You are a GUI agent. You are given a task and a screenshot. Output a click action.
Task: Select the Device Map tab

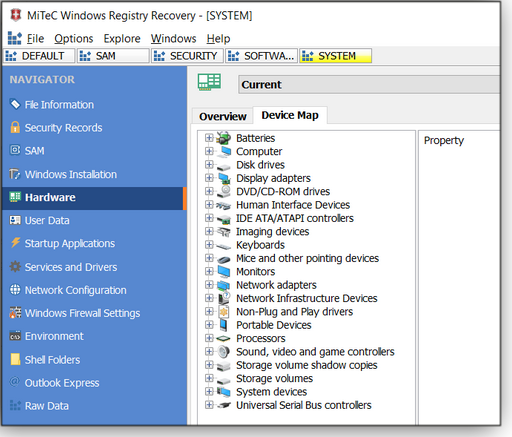click(x=290, y=115)
